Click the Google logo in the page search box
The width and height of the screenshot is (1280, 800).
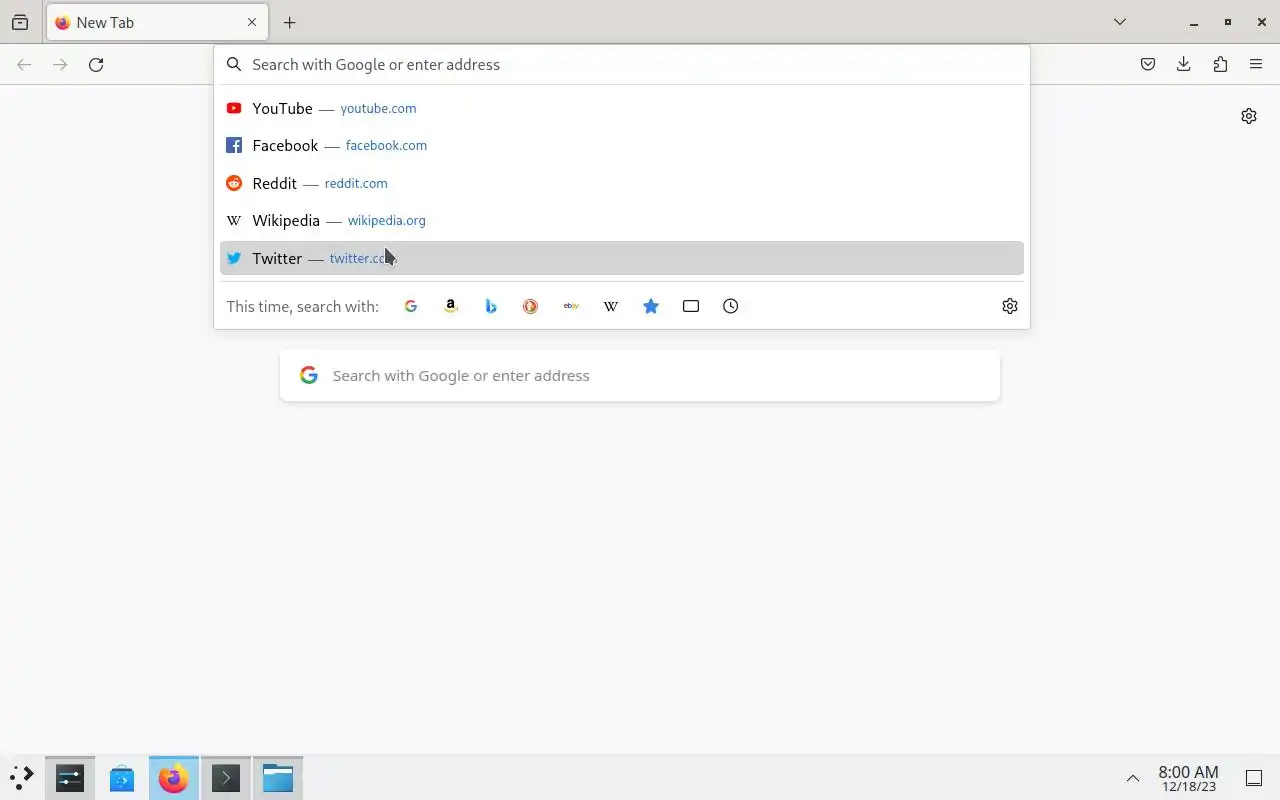click(x=309, y=375)
